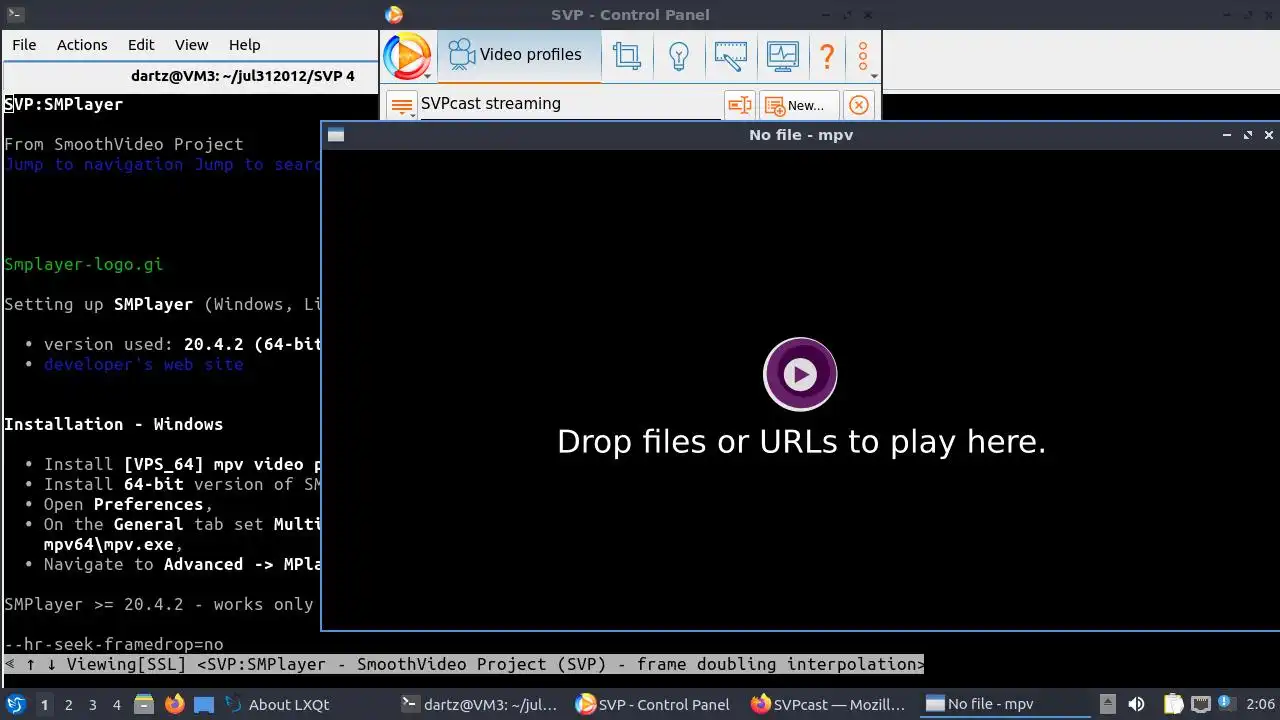This screenshot has height=720, width=1280.
Task: Open the performance monitor panel in SVP
Action: 783,55
